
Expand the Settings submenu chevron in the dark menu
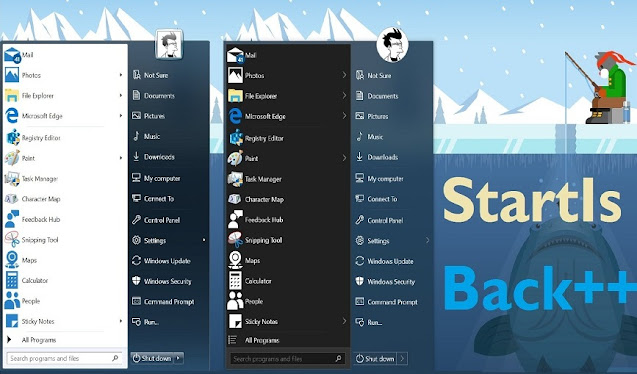427,240
